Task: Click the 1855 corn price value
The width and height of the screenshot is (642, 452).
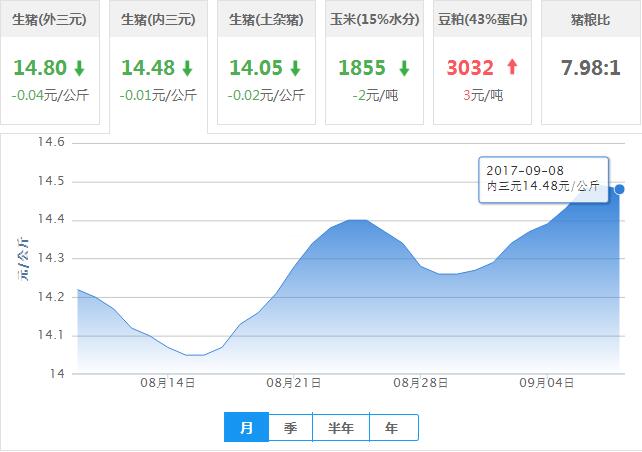Action: [362, 68]
